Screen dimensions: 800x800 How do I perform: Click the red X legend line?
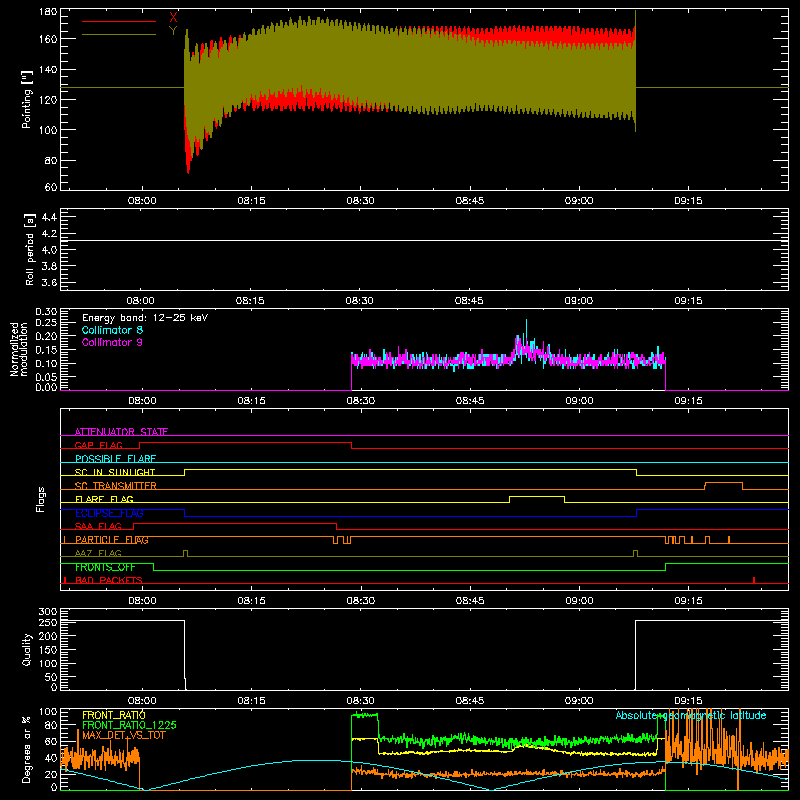(x=119, y=21)
